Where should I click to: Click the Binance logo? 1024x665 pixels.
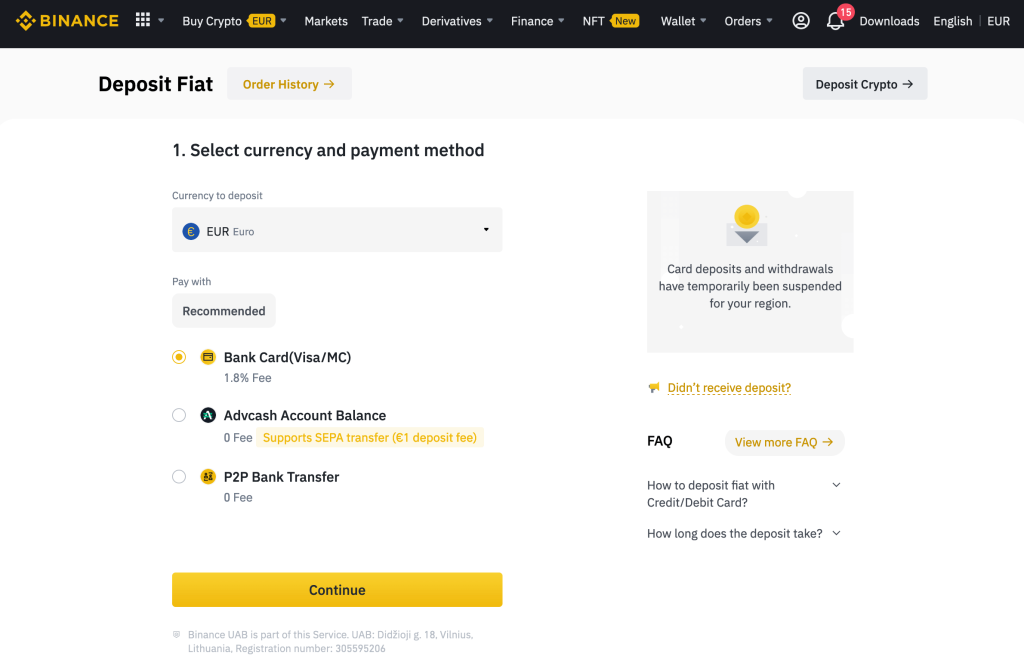pyautogui.click(x=67, y=21)
